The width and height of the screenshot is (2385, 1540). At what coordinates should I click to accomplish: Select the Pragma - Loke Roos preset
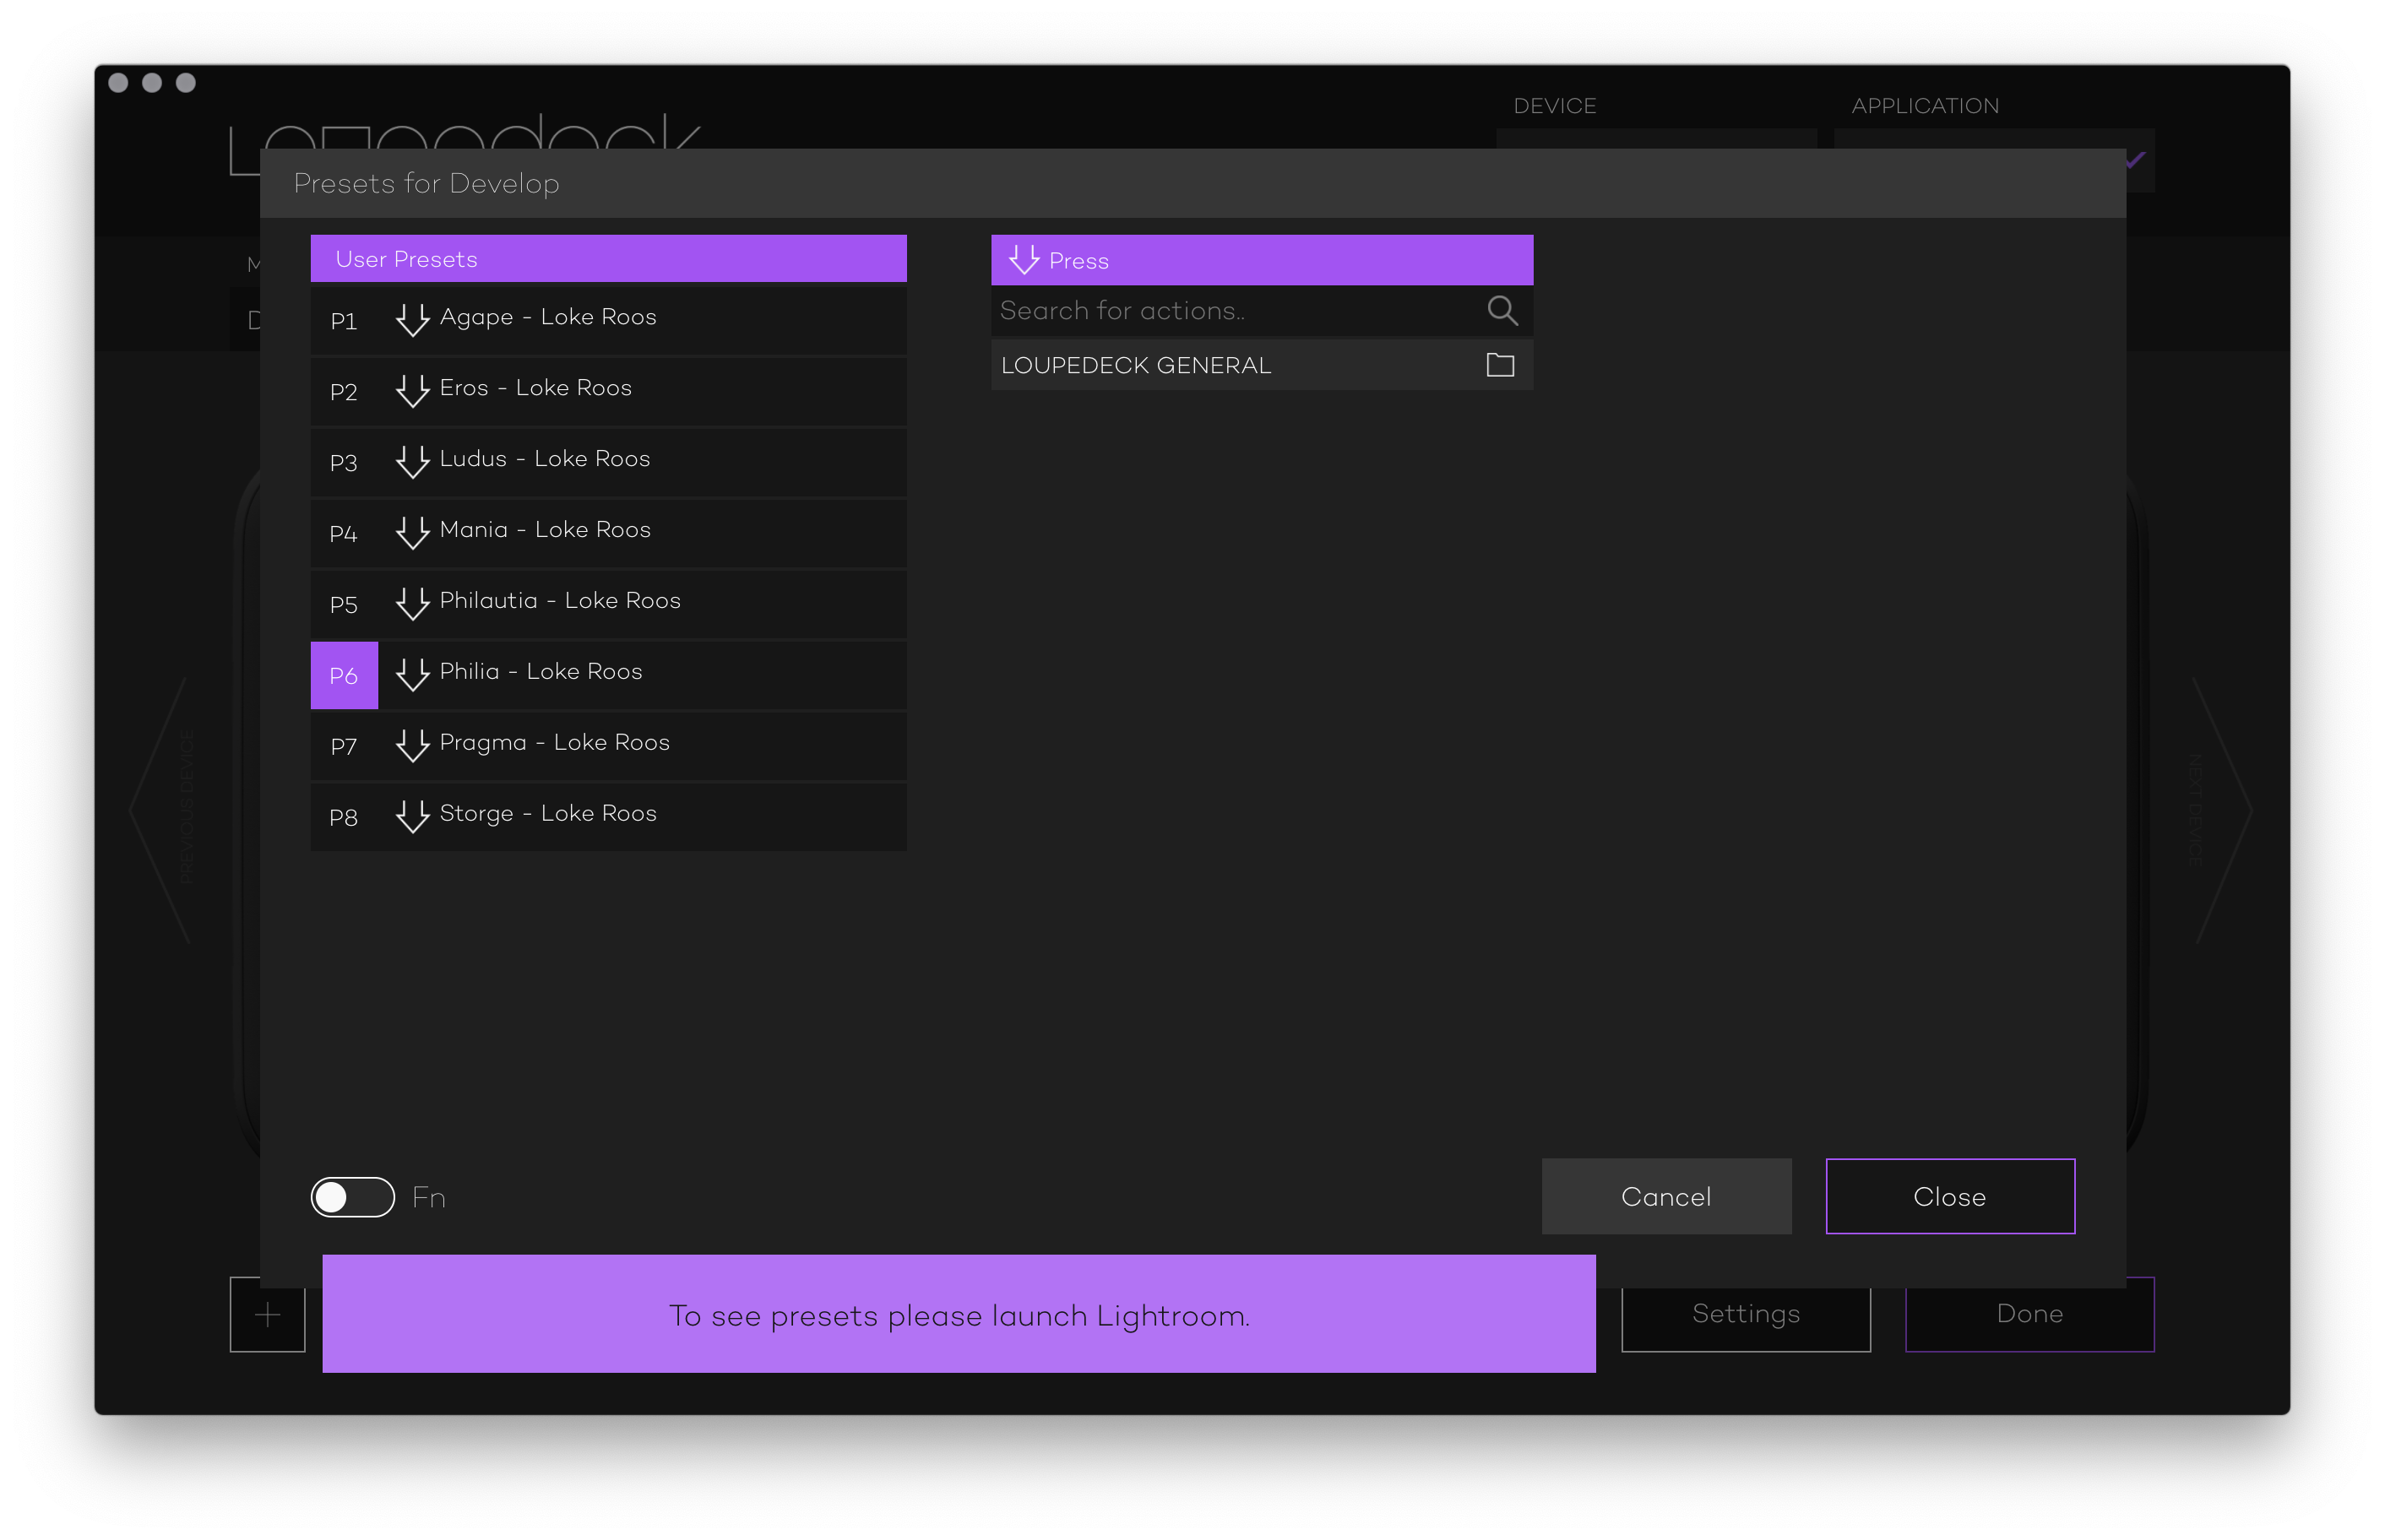554,743
